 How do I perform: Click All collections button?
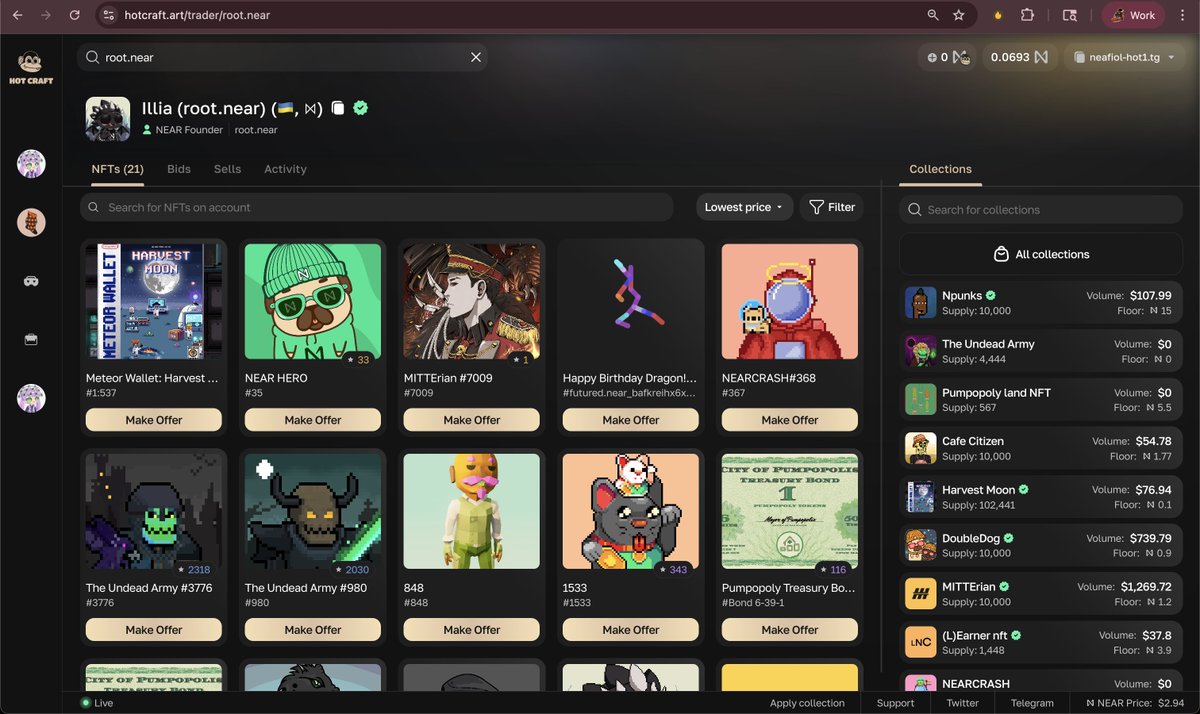tap(1041, 254)
